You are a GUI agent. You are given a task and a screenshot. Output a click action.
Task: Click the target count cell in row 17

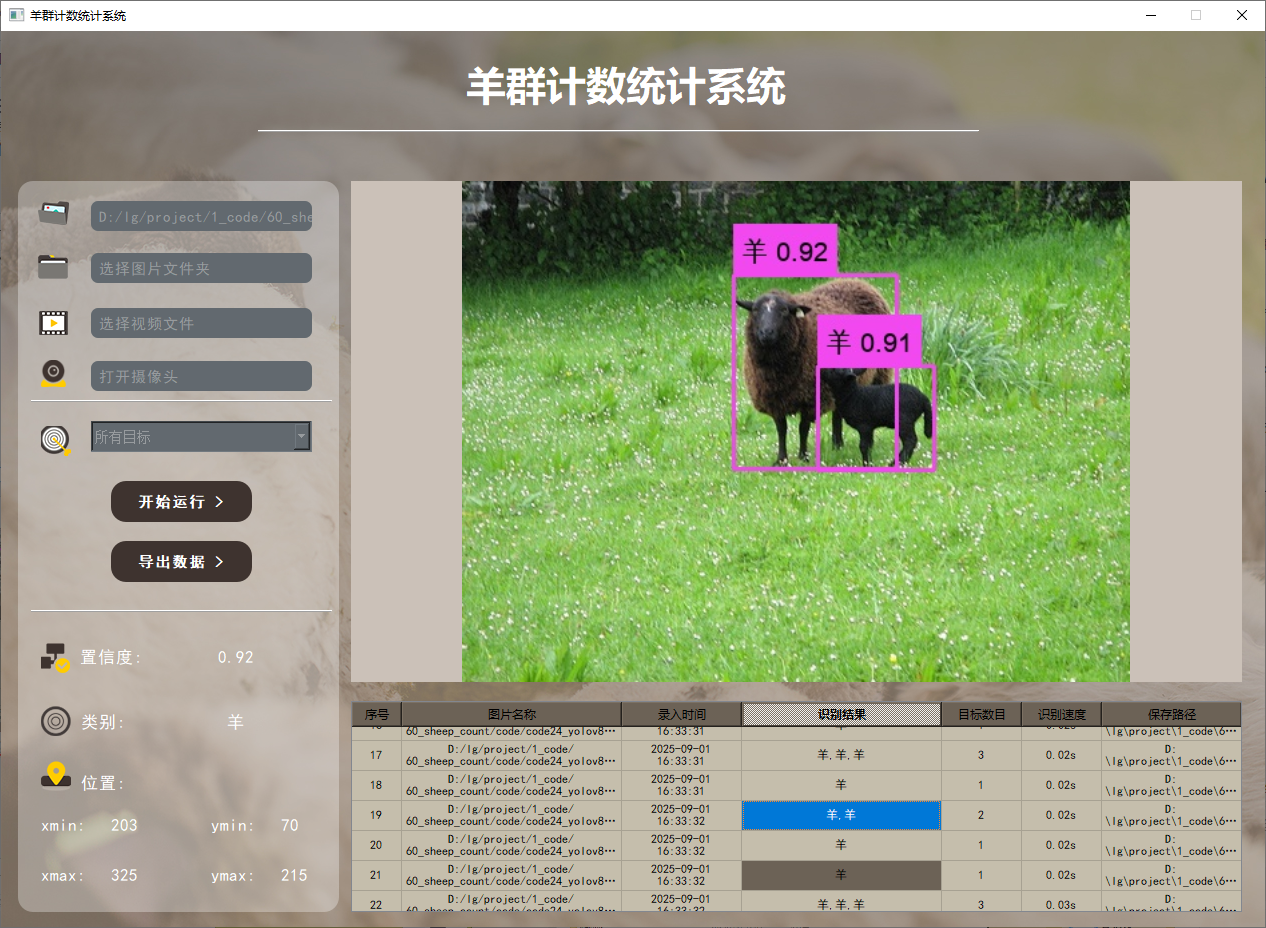[982, 755]
